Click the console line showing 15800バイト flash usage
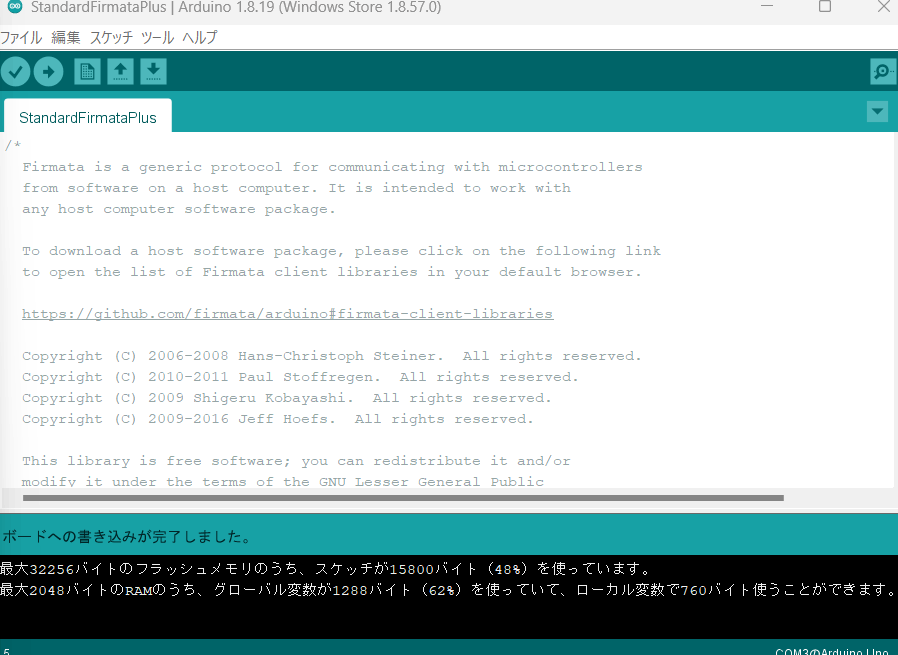 326,569
